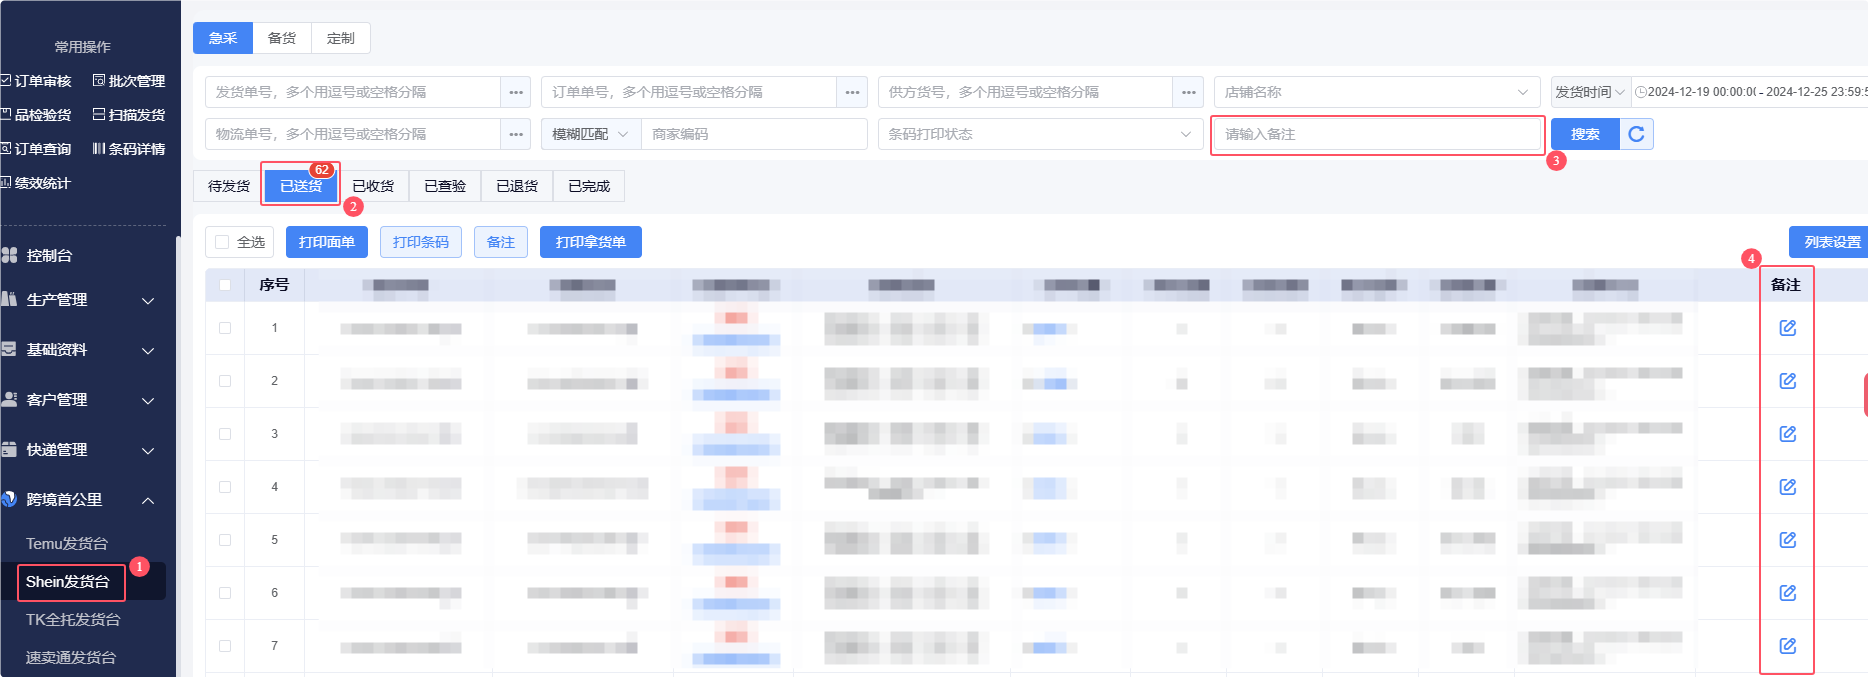This screenshot has height=677, width=1868.
Task: Open Temu发货台 in the sidebar
Action: point(67,544)
